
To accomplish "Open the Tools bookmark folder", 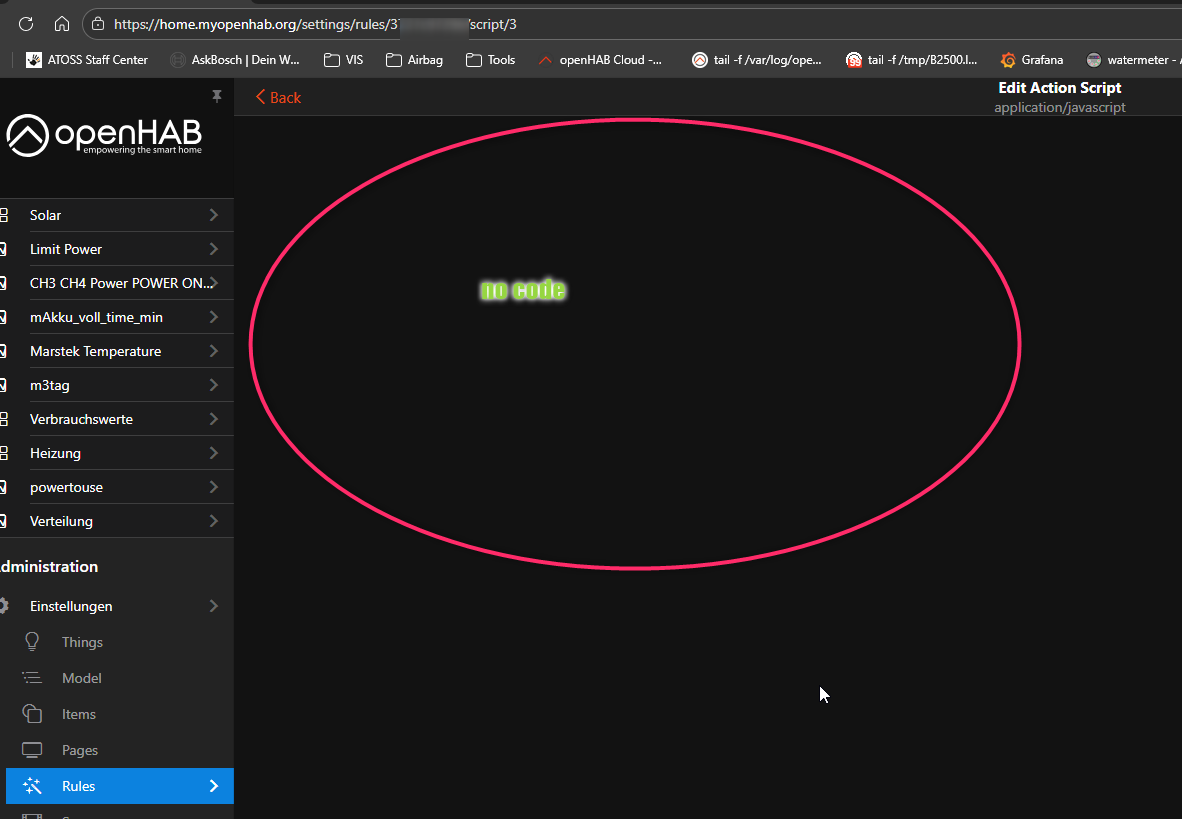I will [490, 60].
